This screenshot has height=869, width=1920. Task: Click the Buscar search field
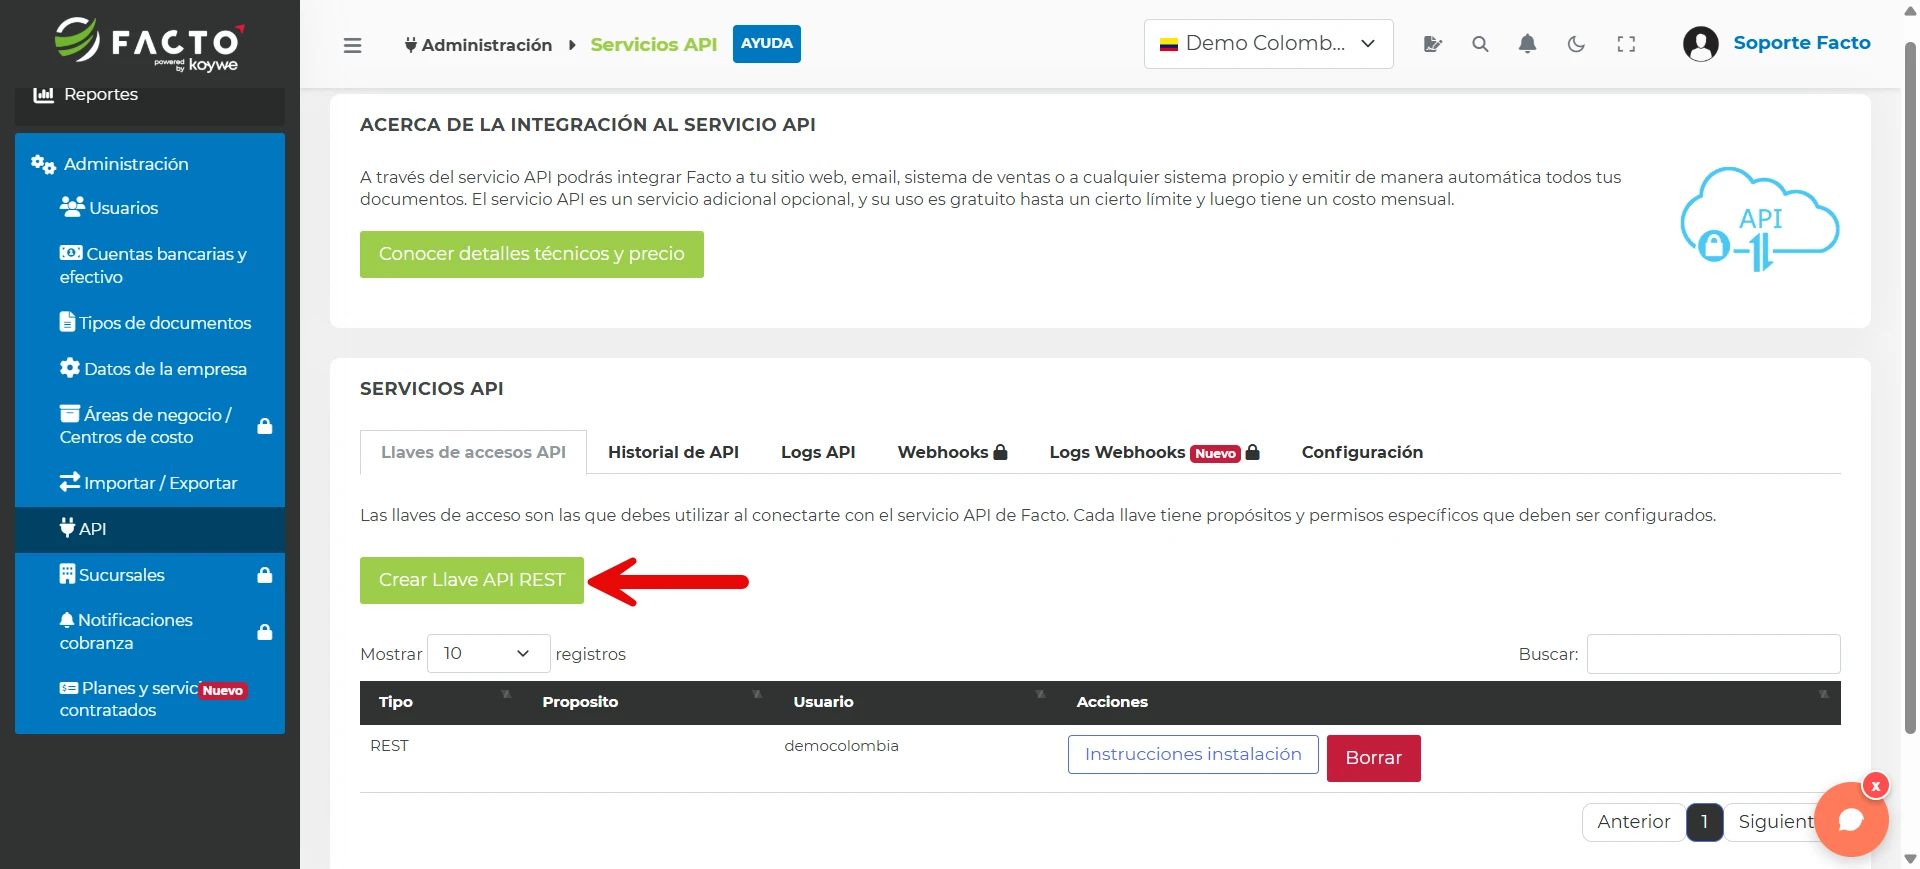click(x=1713, y=653)
